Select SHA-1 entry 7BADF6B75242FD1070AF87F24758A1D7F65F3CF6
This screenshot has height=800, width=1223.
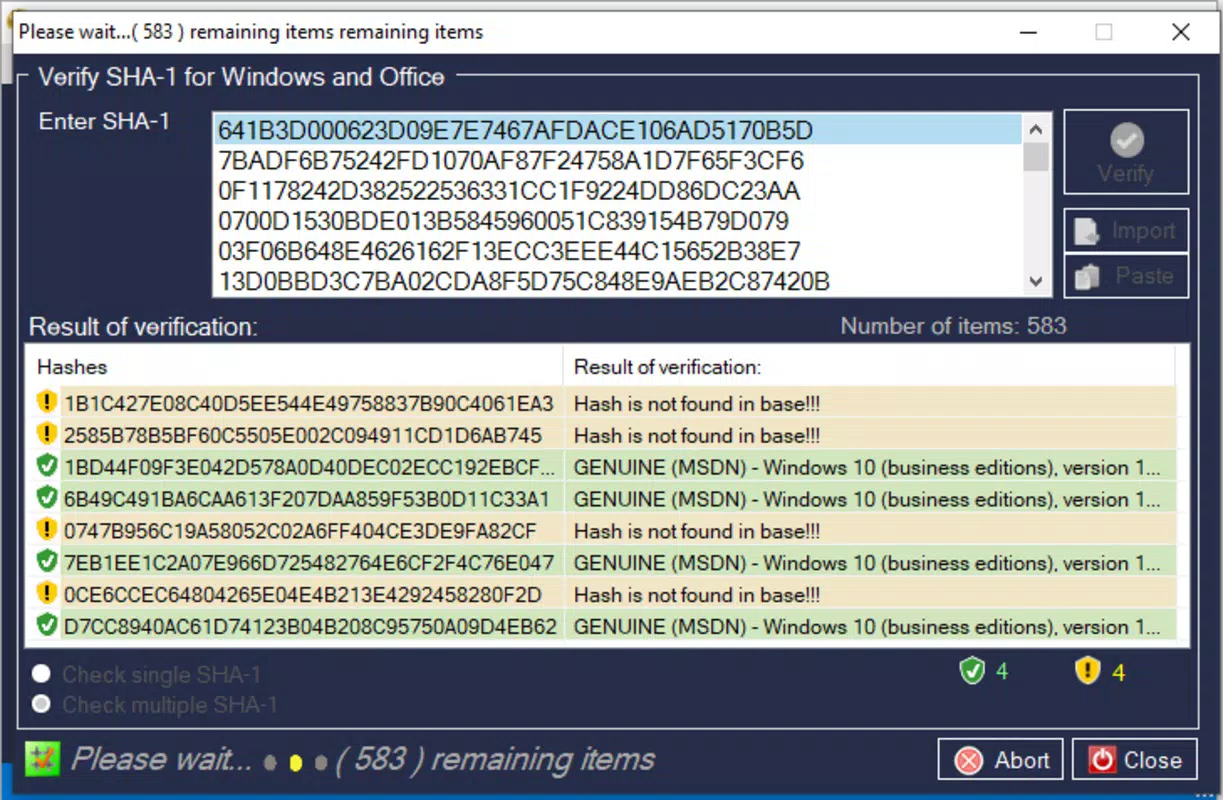pos(617,161)
